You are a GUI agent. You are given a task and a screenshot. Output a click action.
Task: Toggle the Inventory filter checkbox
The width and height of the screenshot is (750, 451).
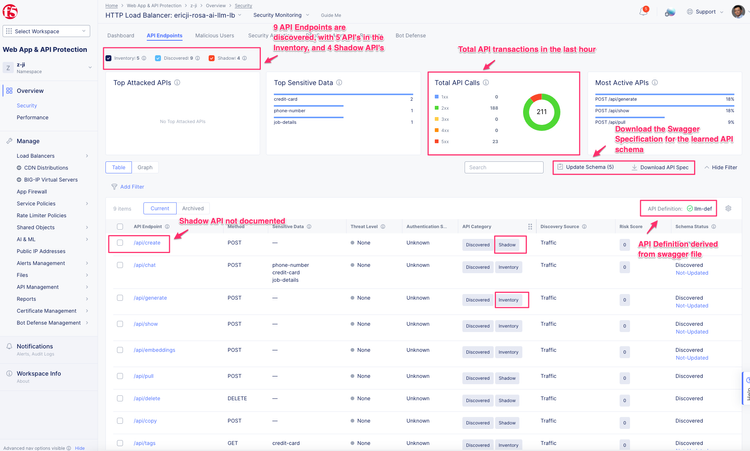[109, 58]
